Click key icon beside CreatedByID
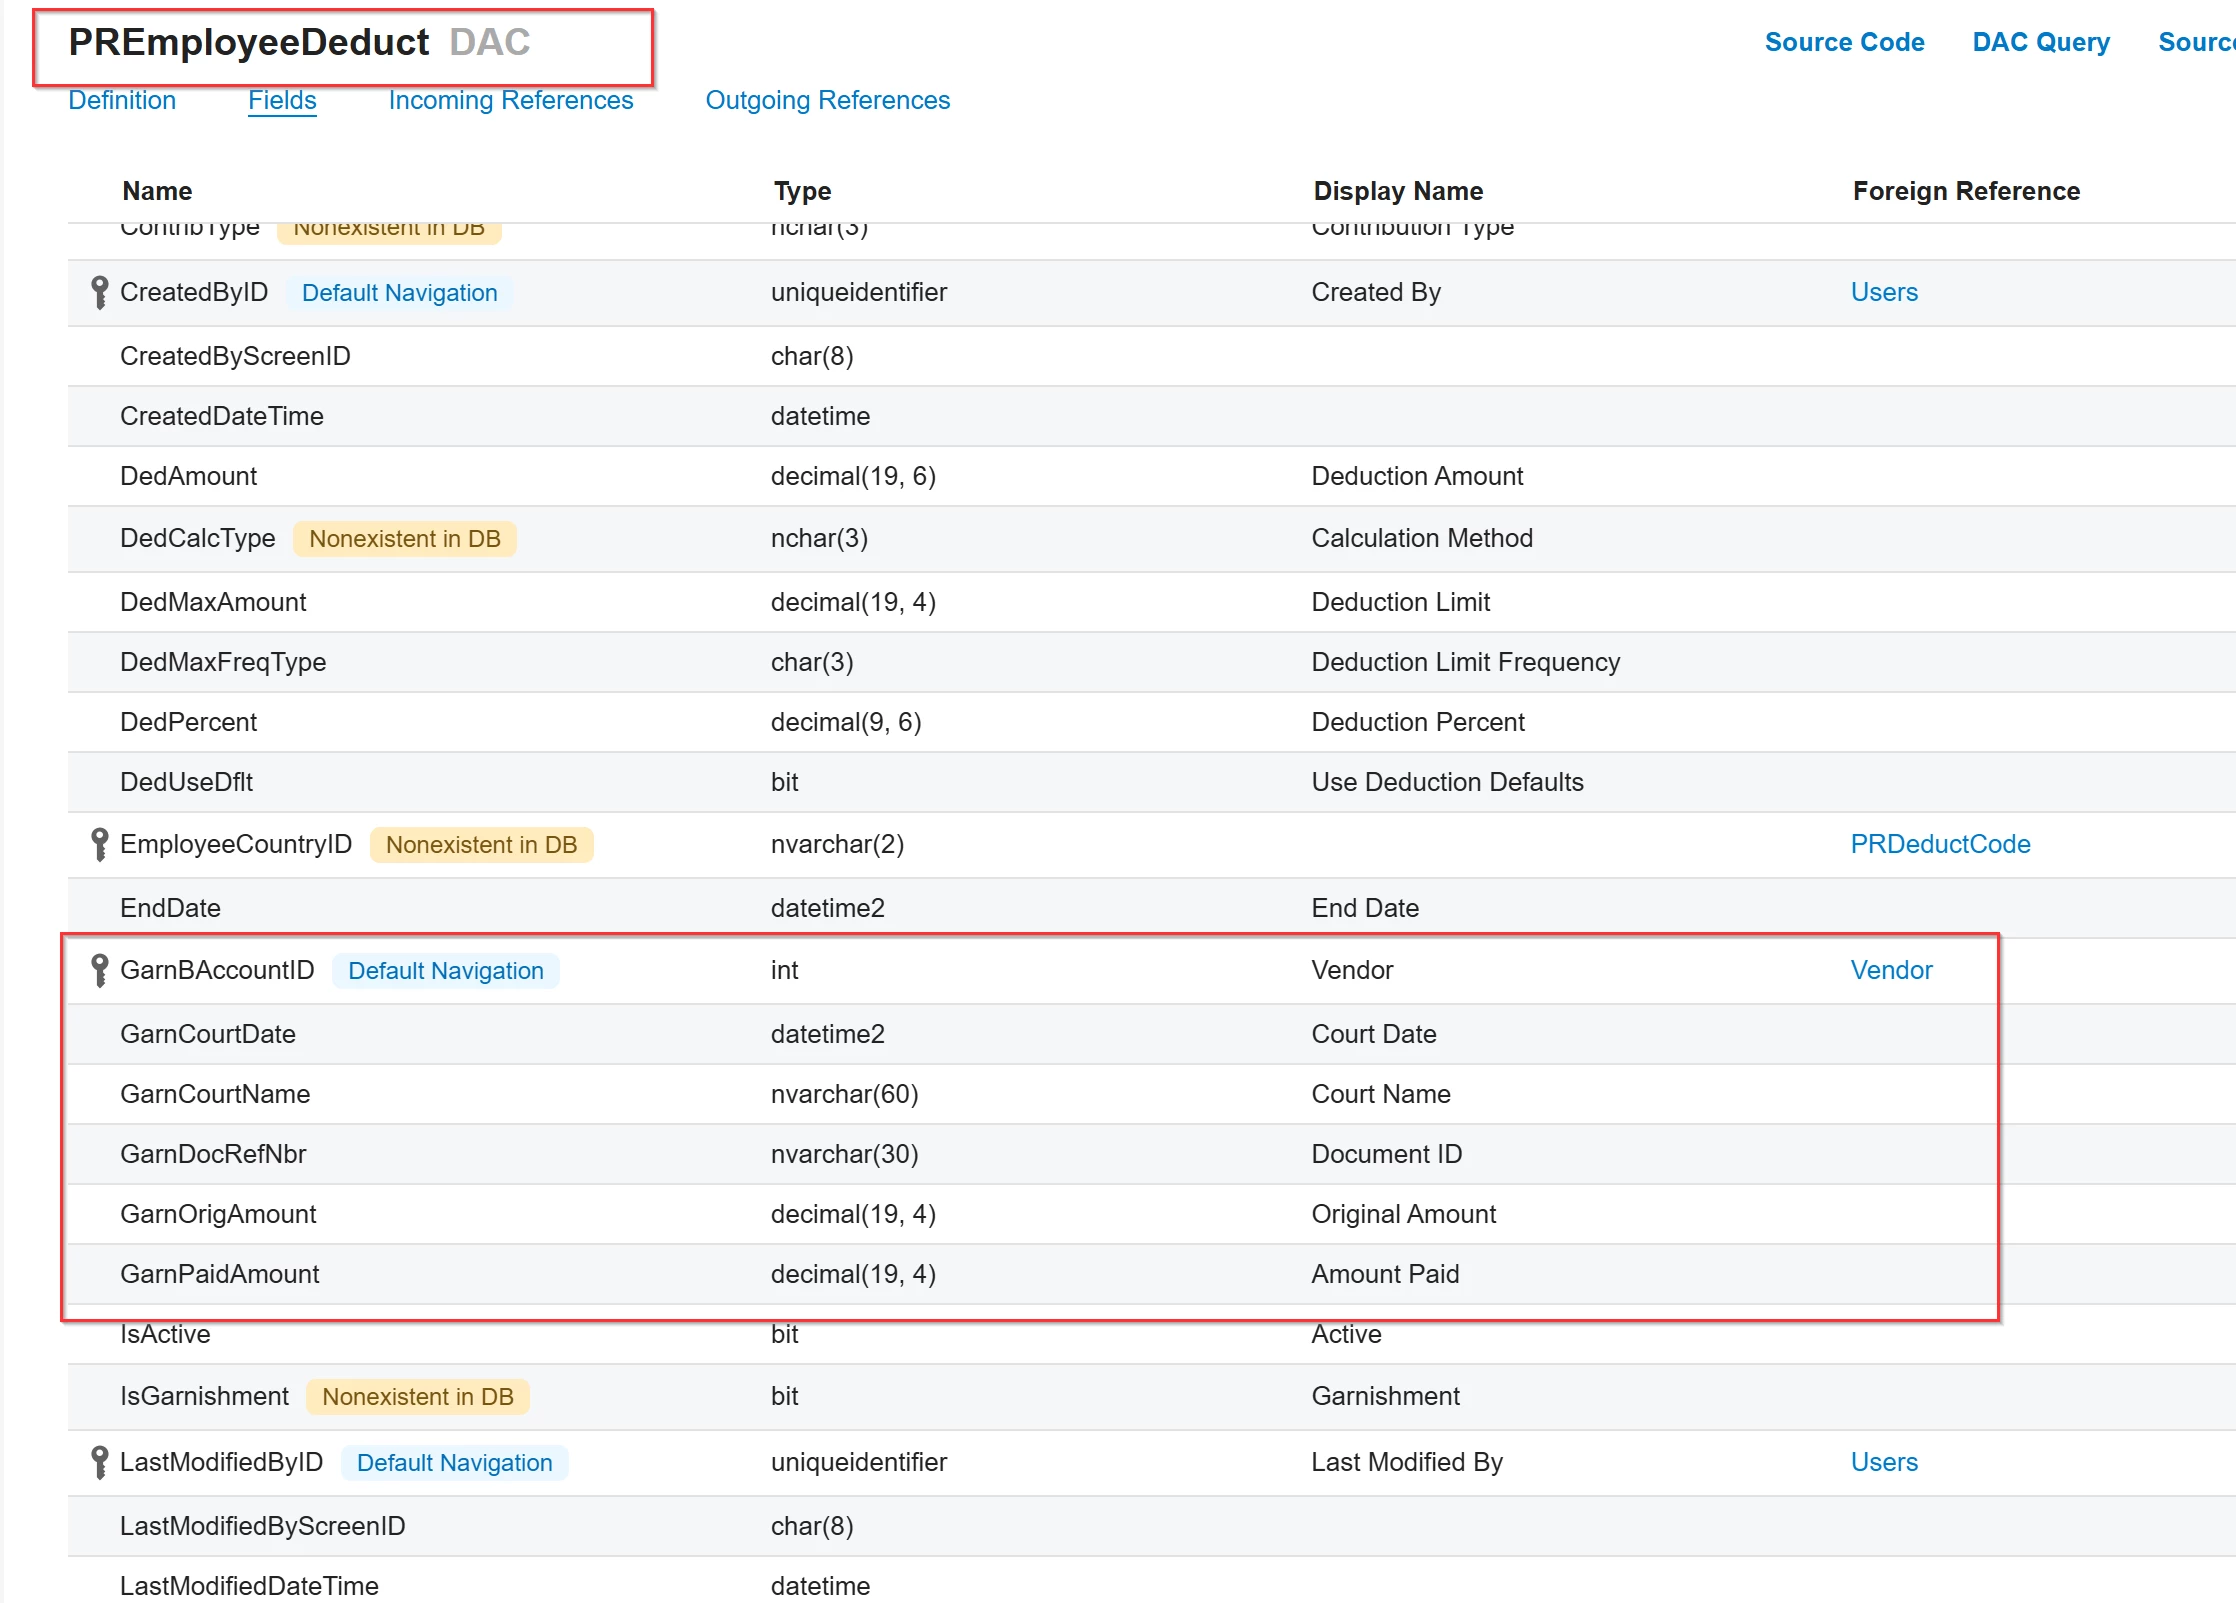This screenshot has height=1603, width=2236. coord(99,292)
